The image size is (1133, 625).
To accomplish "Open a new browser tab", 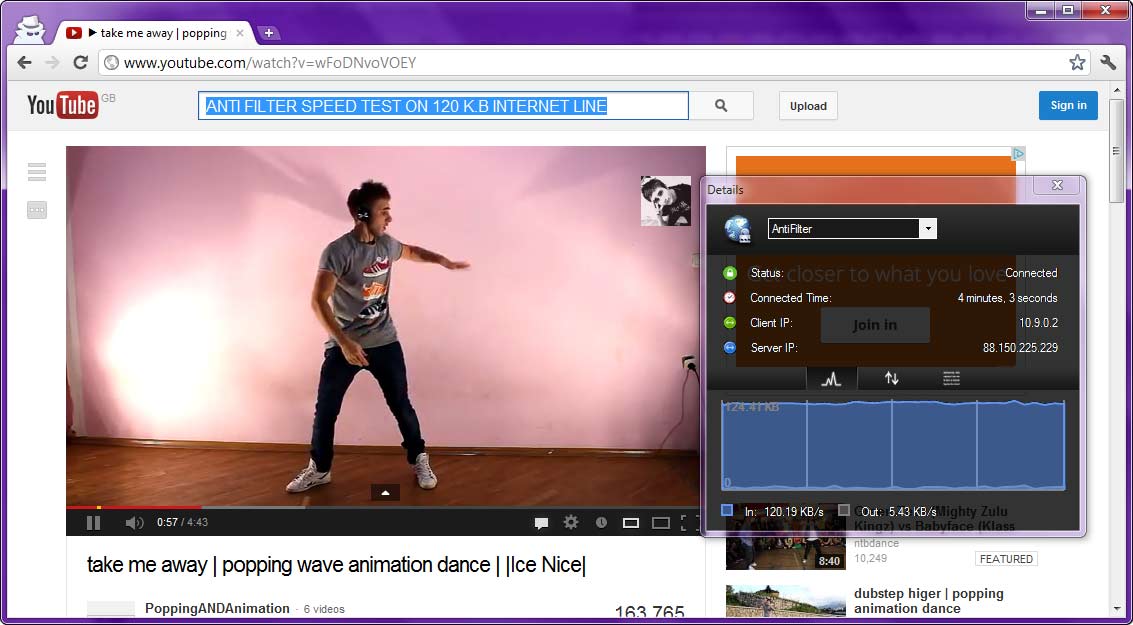I will coord(269,33).
